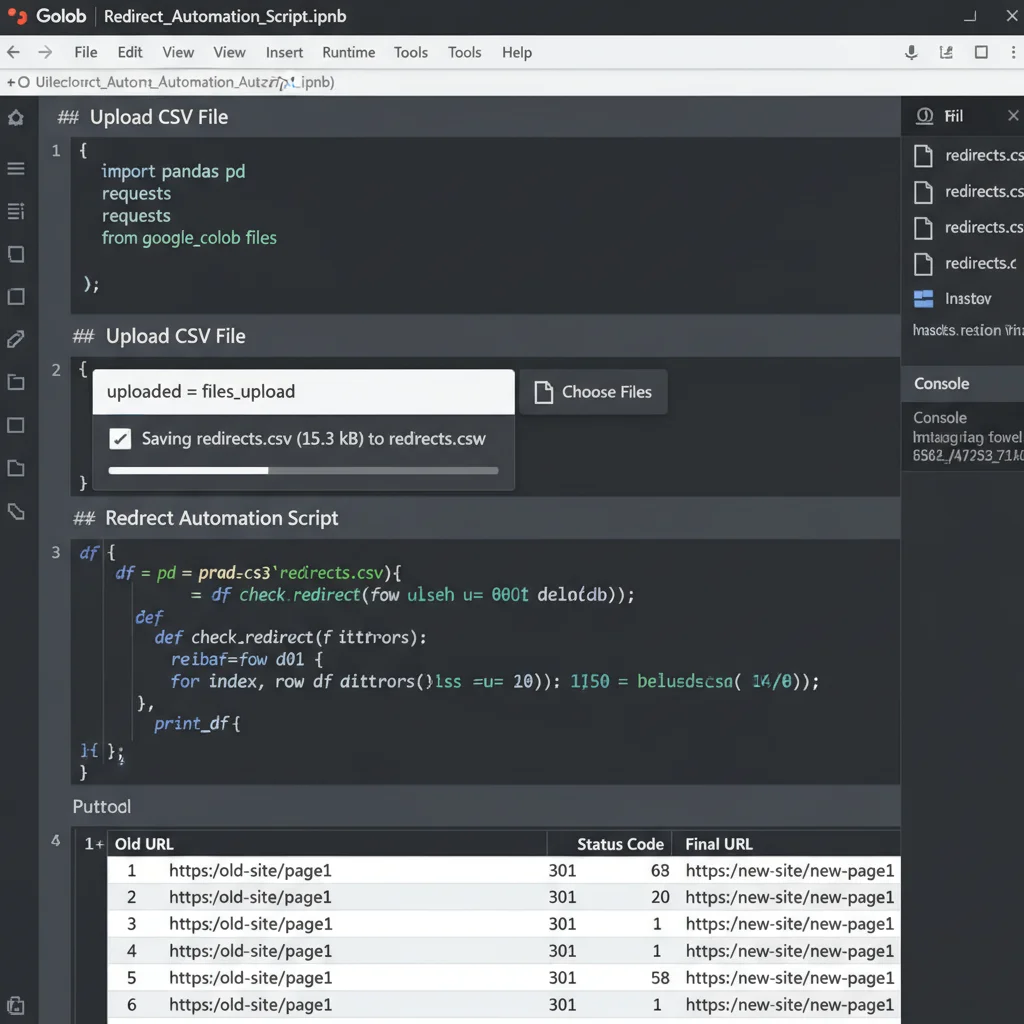
Task: Go back with the left arrow
Action: pyautogui.click(x=13, y=52)
